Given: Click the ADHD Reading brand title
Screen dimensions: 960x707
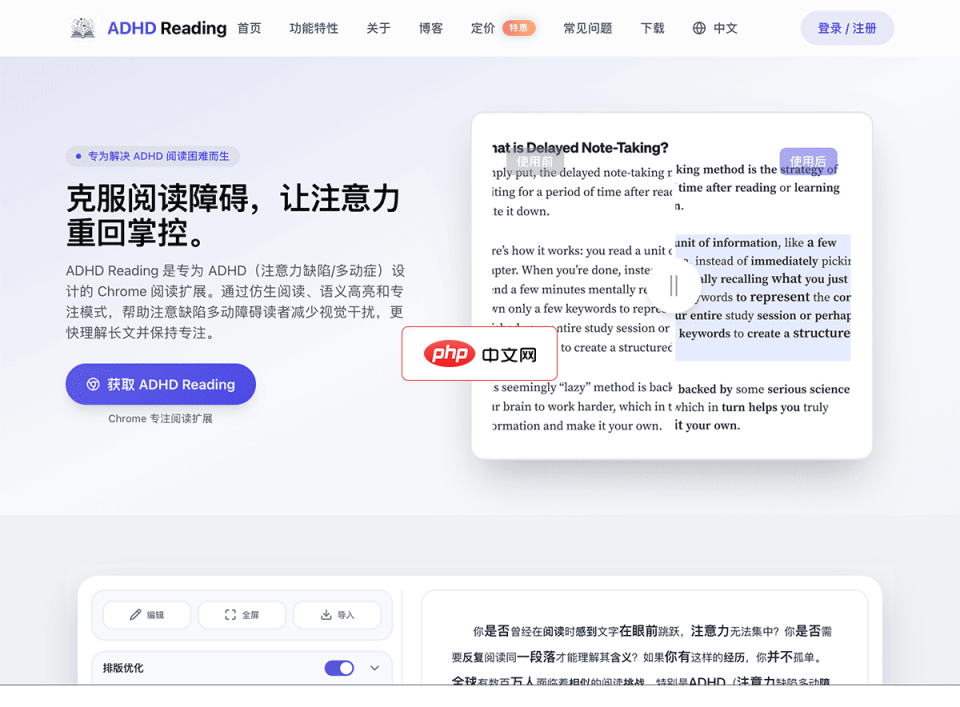Looking at the screenshot, I should tap(167, 28).
